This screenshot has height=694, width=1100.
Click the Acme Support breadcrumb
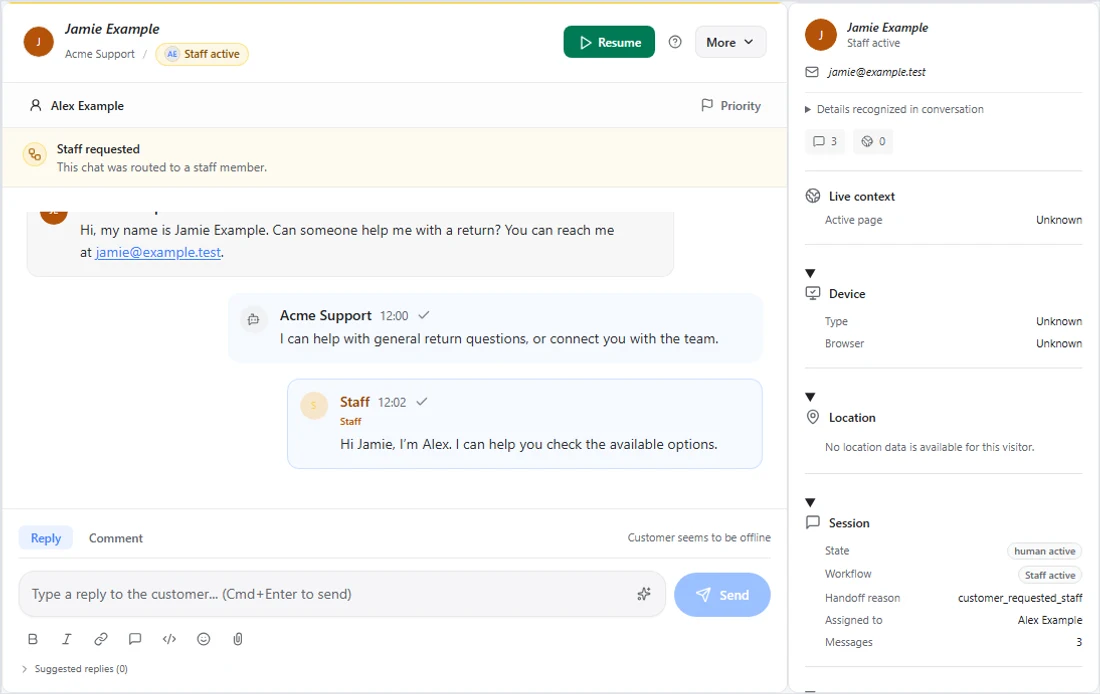[100, 54]
